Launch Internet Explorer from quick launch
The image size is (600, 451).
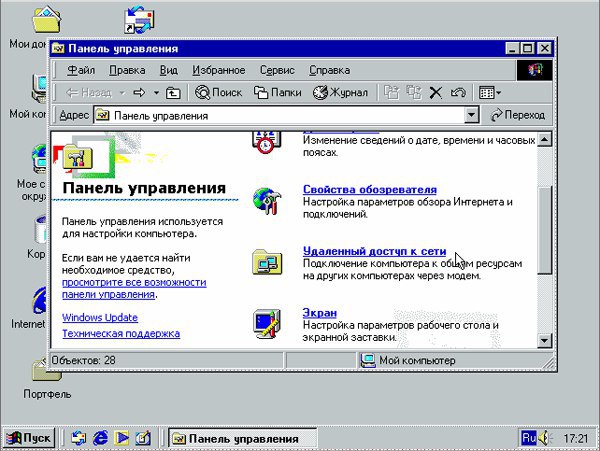pos(100,438)
